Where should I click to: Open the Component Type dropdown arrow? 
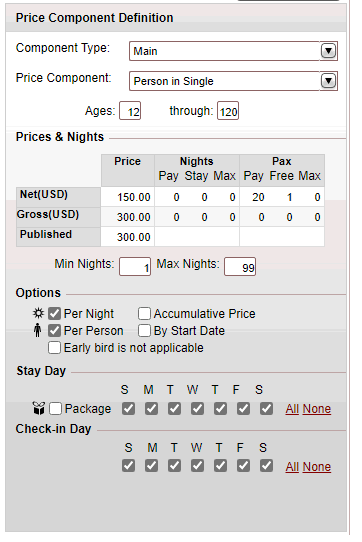[x=328, y=51]
